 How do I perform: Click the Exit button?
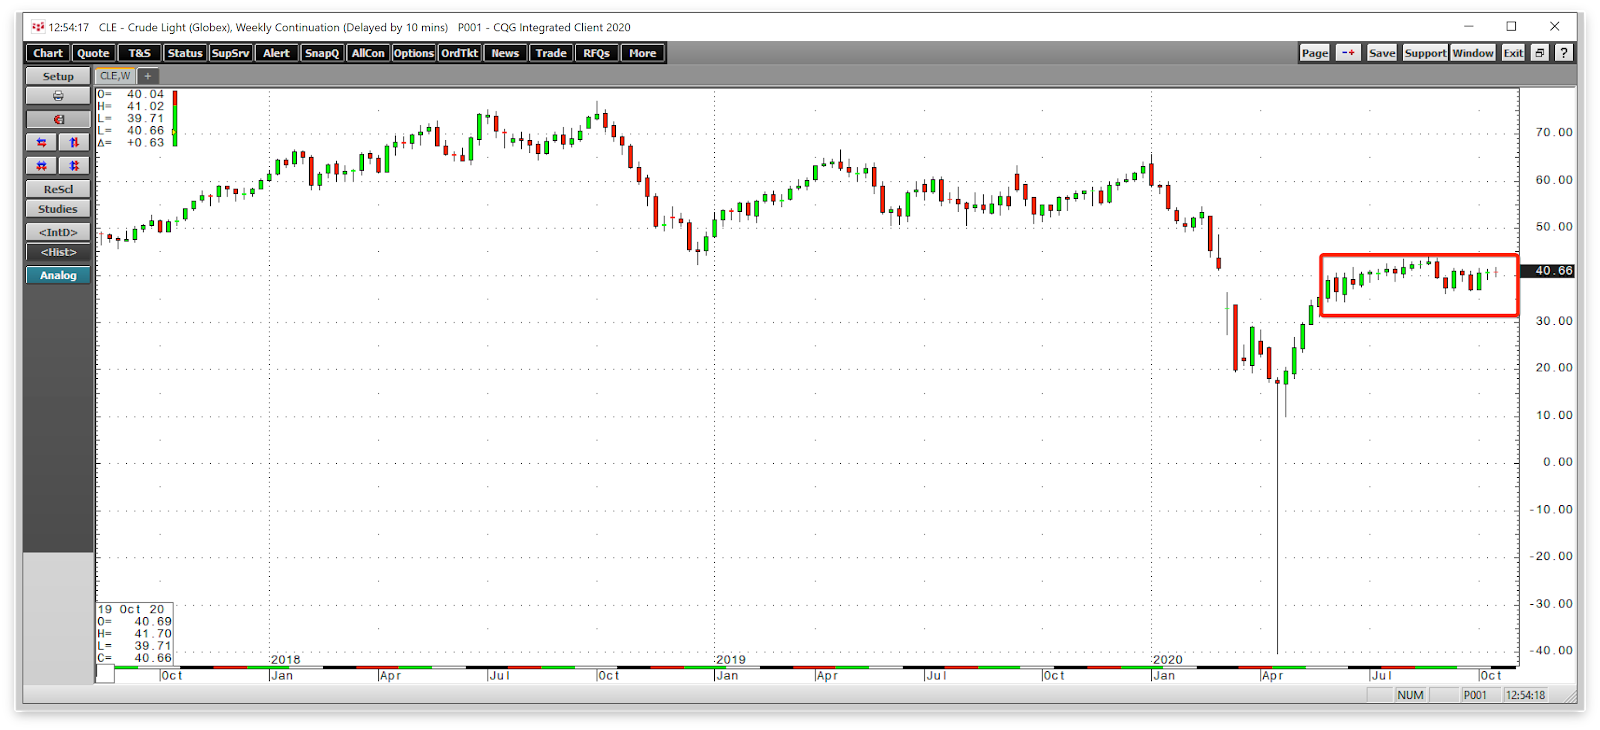tap(1513, 53)
